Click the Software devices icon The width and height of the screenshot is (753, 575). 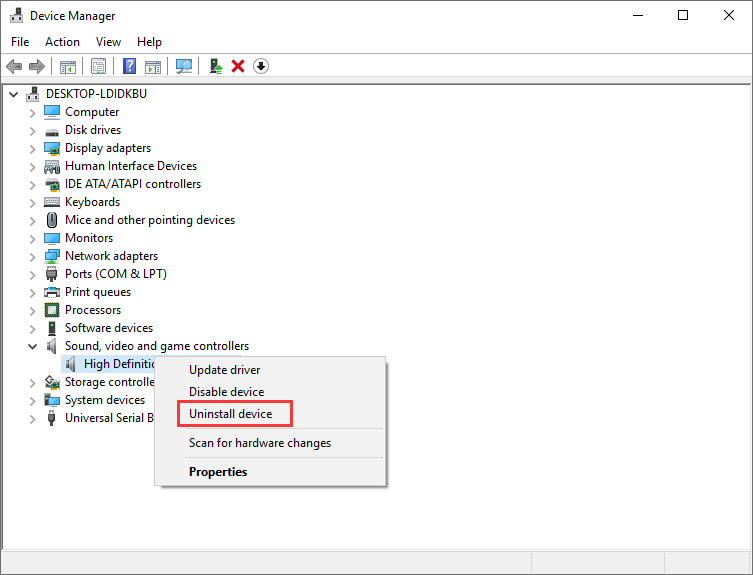[52, 328]
